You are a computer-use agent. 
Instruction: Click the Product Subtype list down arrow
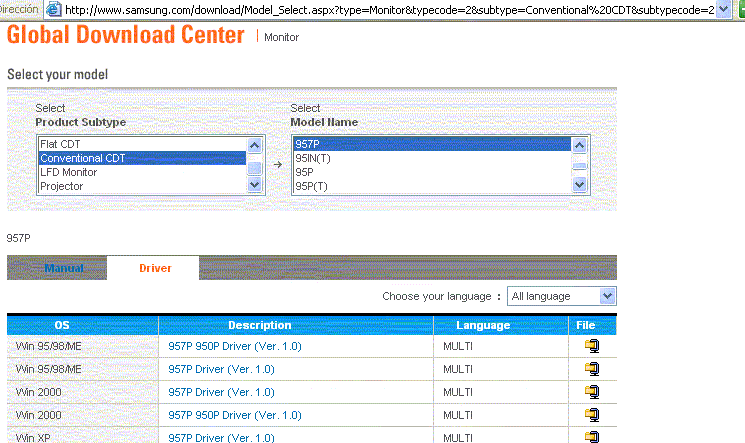point(255,185)
